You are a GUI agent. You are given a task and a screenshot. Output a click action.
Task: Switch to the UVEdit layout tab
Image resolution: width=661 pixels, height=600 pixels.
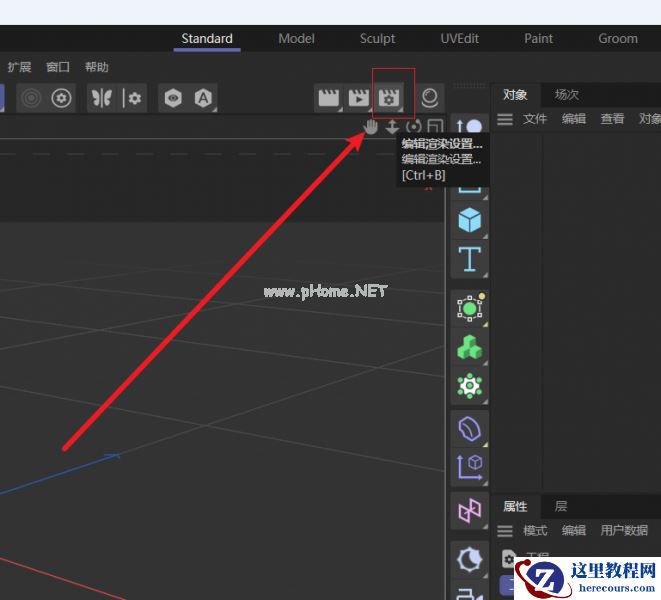(x=459, y=39)
